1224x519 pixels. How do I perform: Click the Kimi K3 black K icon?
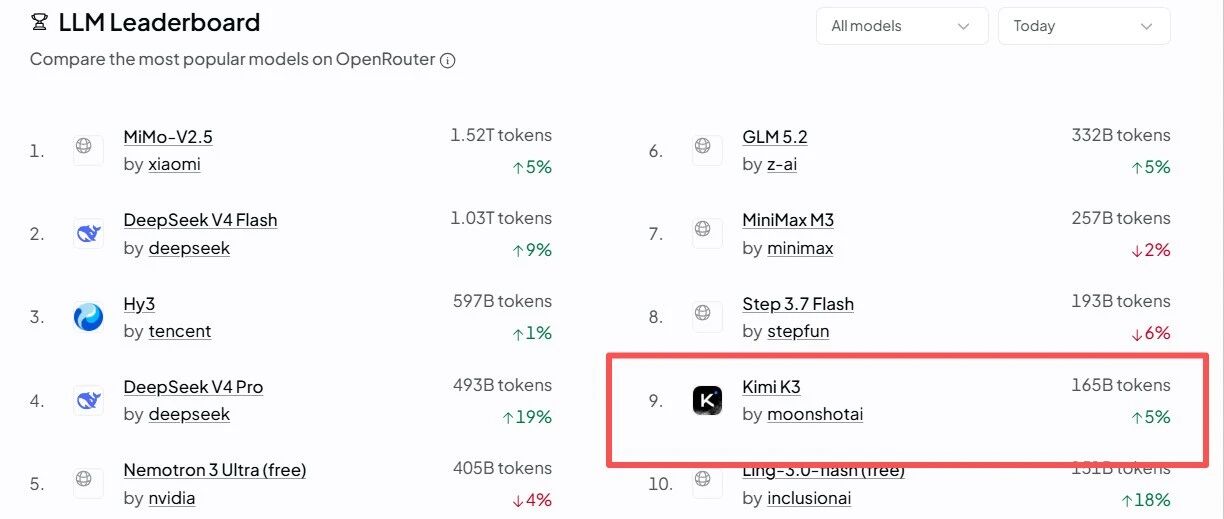[707, 401]
